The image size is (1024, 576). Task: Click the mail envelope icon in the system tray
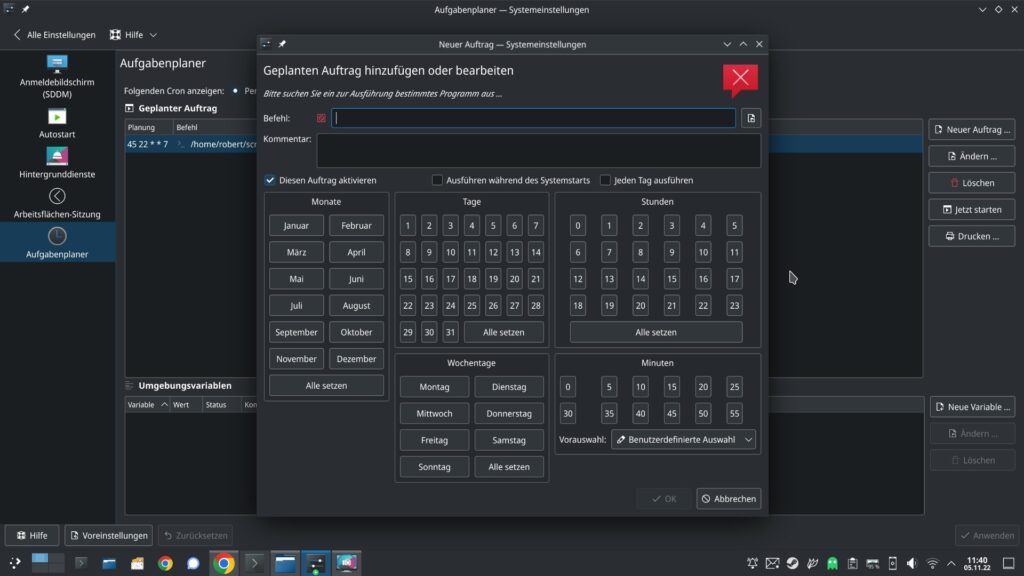click(x=772, y=564)
